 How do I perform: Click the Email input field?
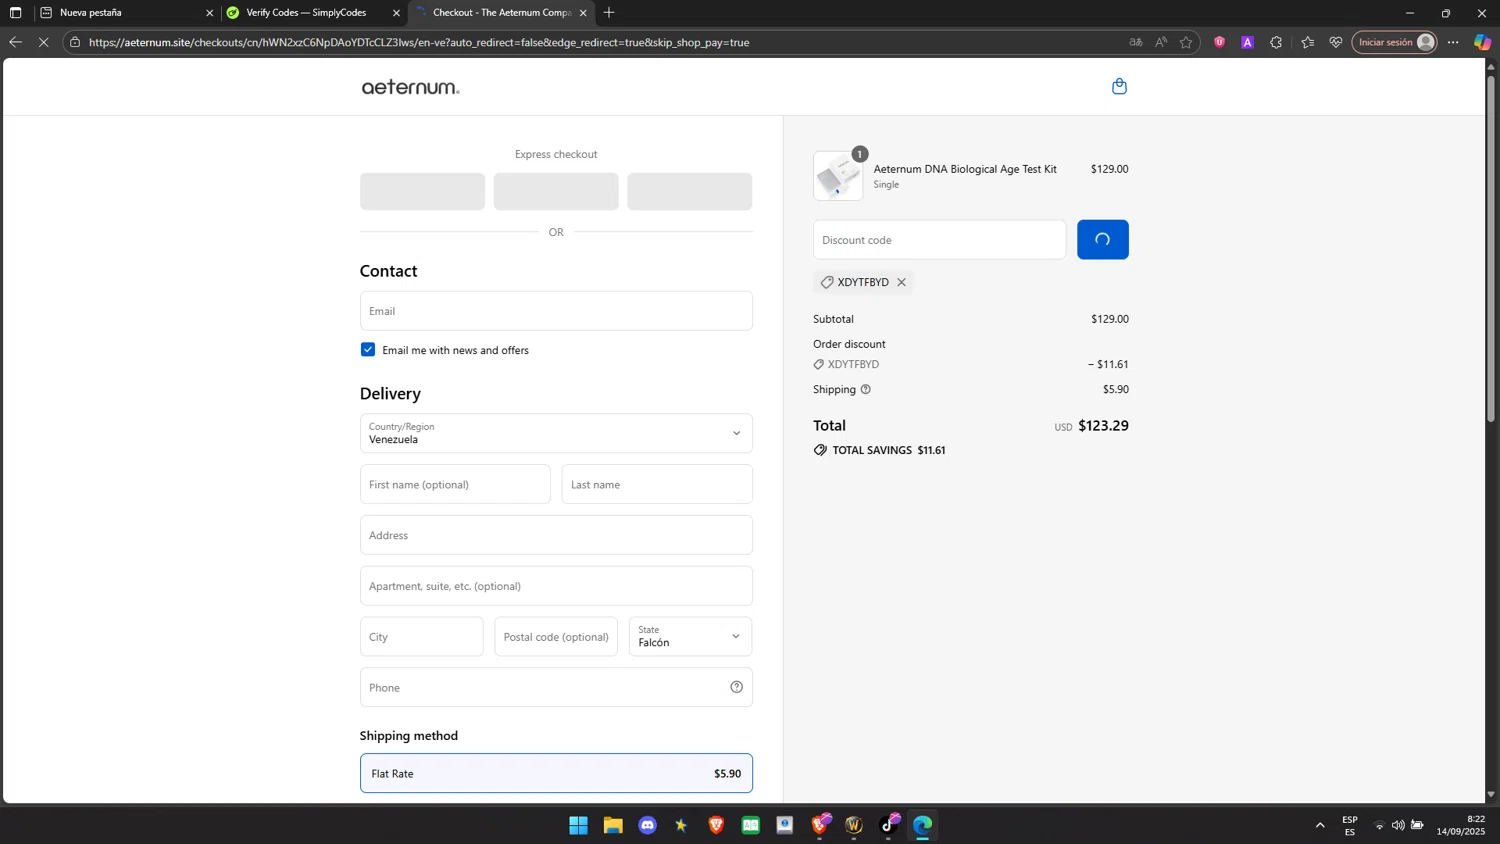point(556,311)
